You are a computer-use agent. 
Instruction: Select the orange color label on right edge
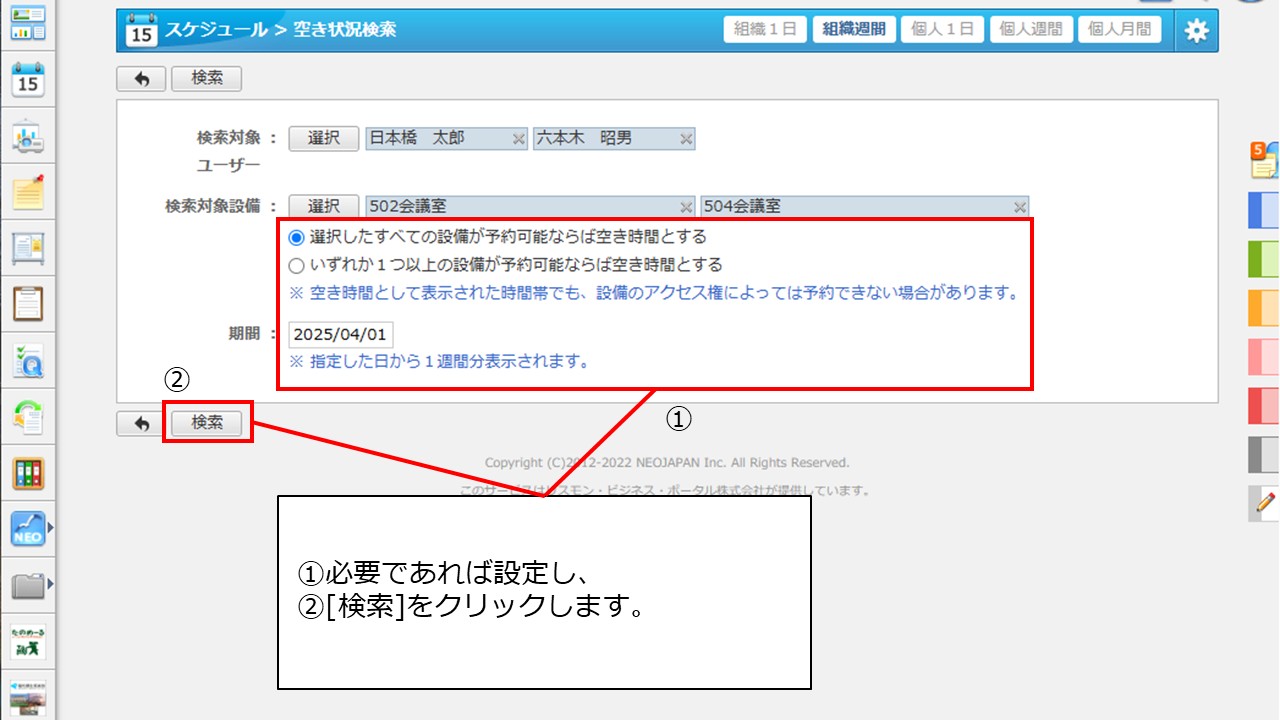pyautogui.click(x=1264, y=307)
